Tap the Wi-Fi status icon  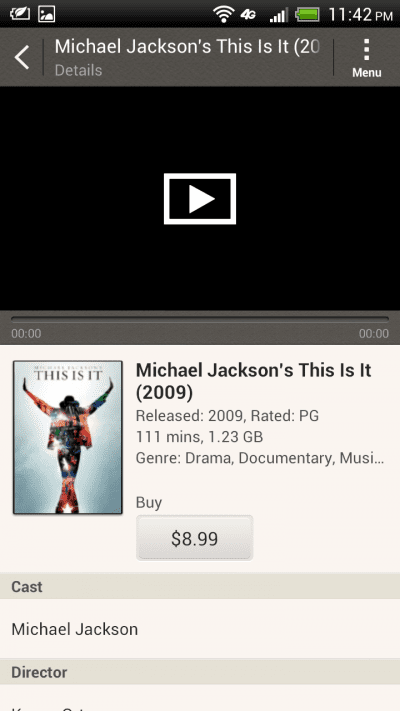pyautogui.click(x=223, y=15)
